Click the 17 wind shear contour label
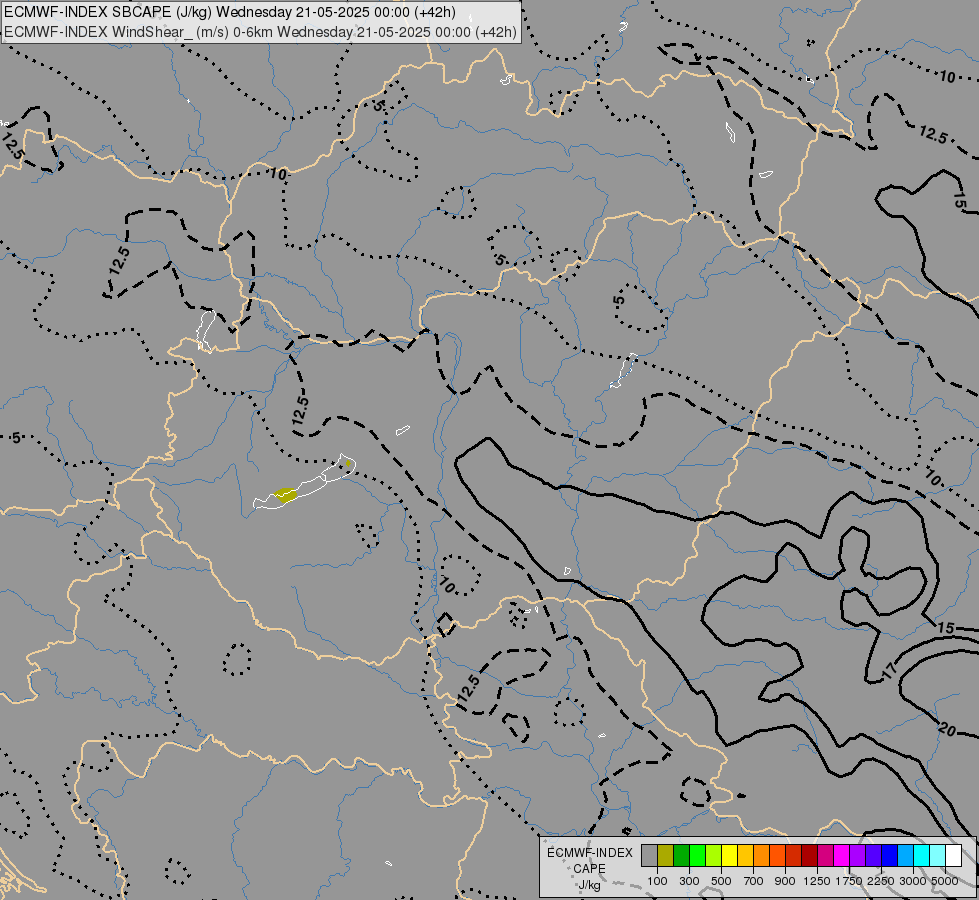 tap(890, 671)
